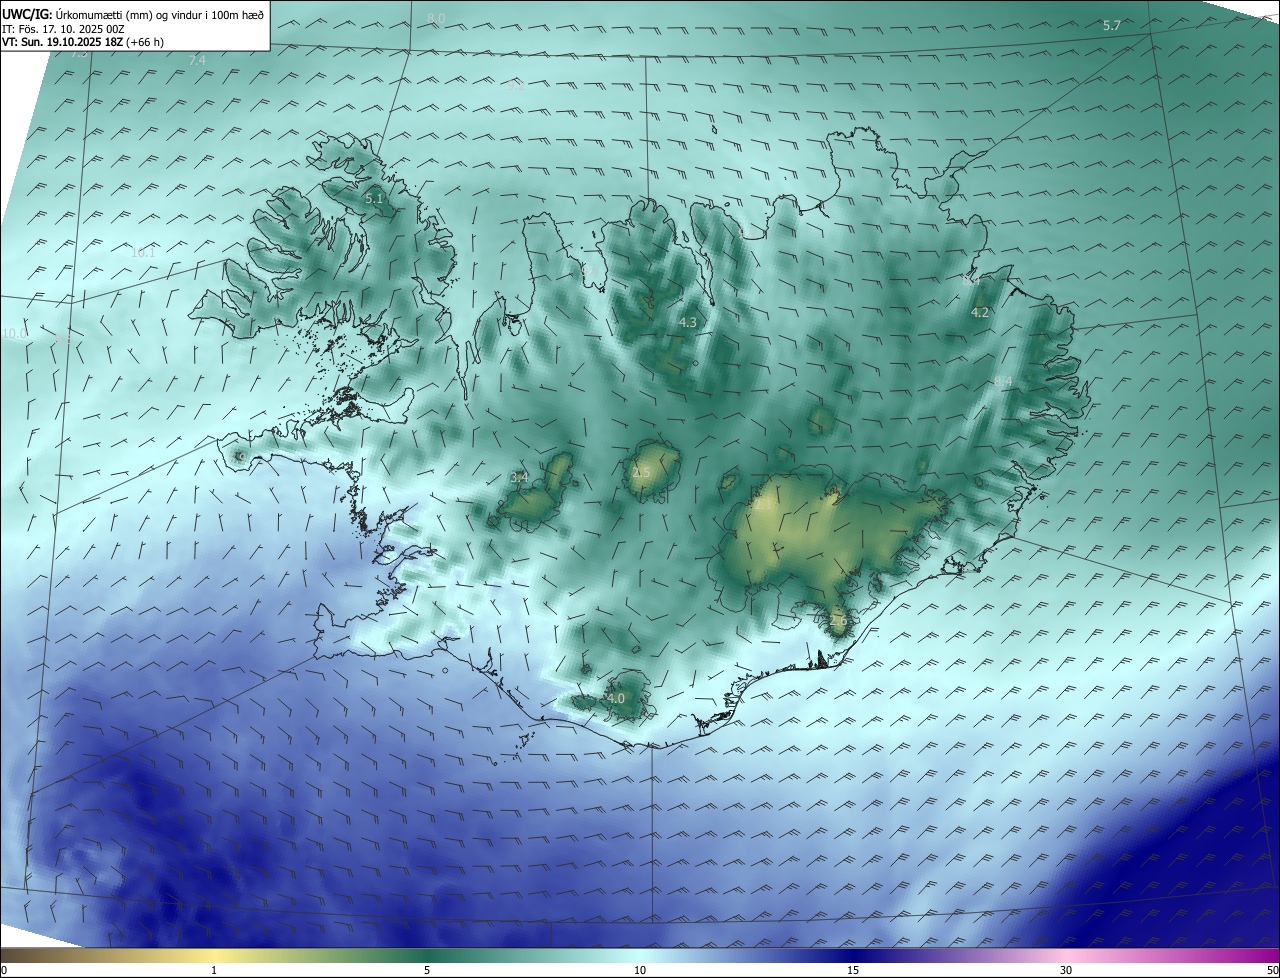This screenshot has width=1280, height=978.
Task: Click the 1 tick on the color scale
Action: [214, 970]
